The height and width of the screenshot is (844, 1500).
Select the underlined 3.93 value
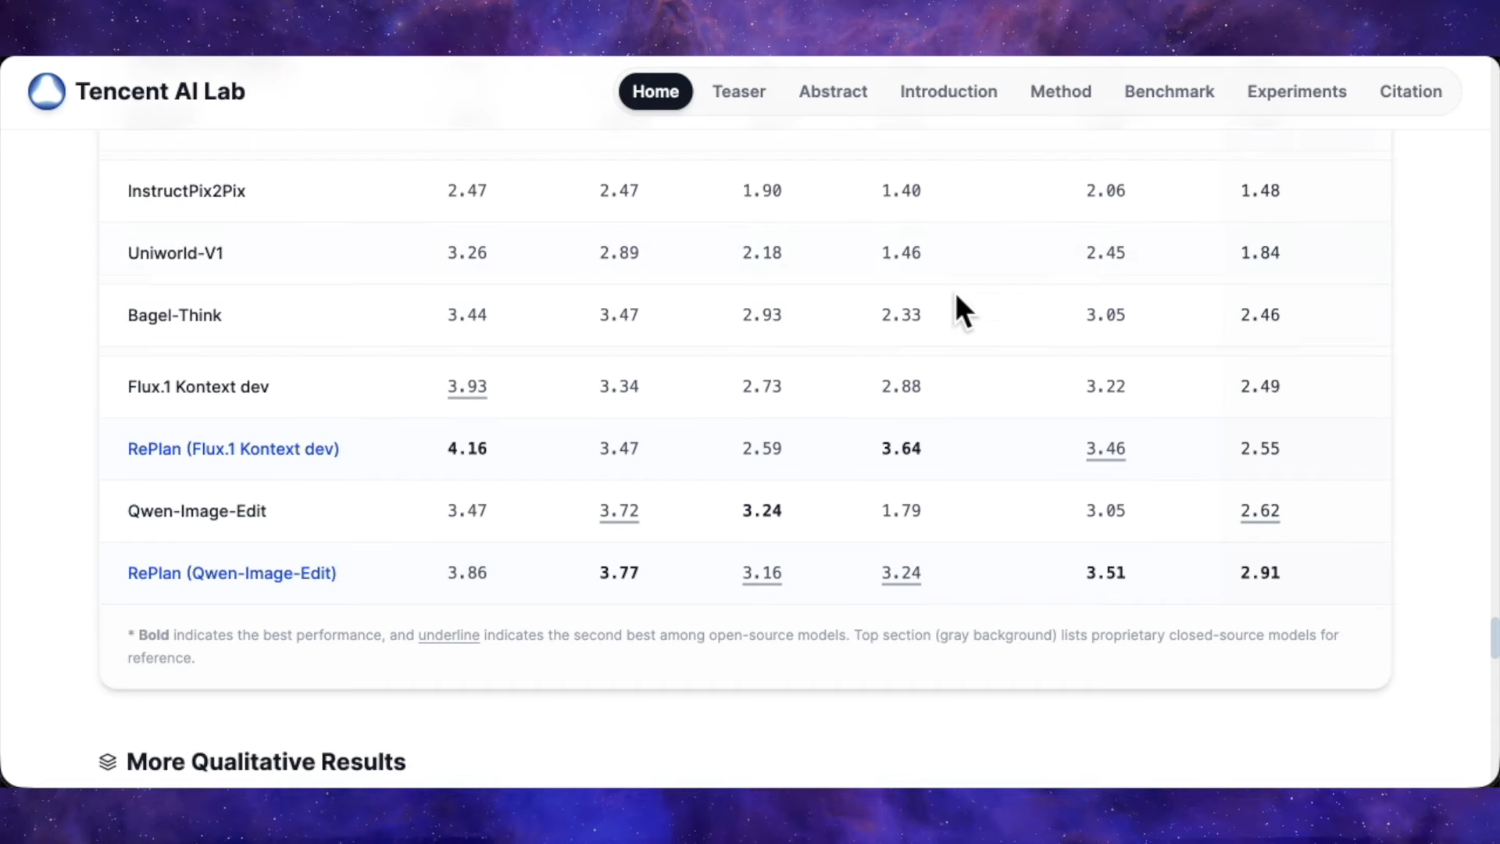click(467, 387)
